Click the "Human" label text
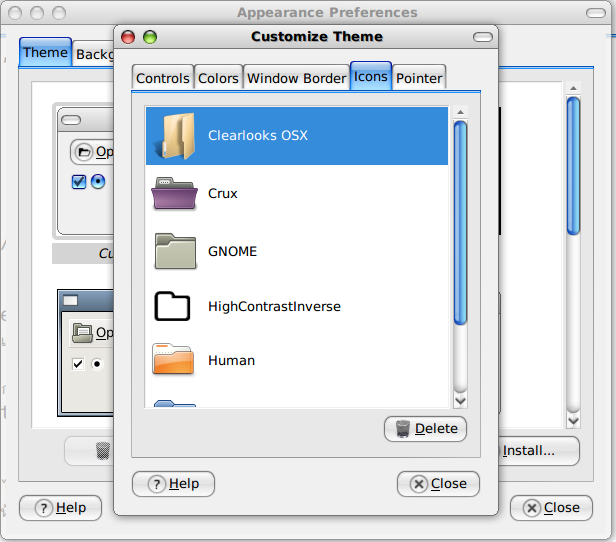The image size is (616, 542). coord(231,361)
